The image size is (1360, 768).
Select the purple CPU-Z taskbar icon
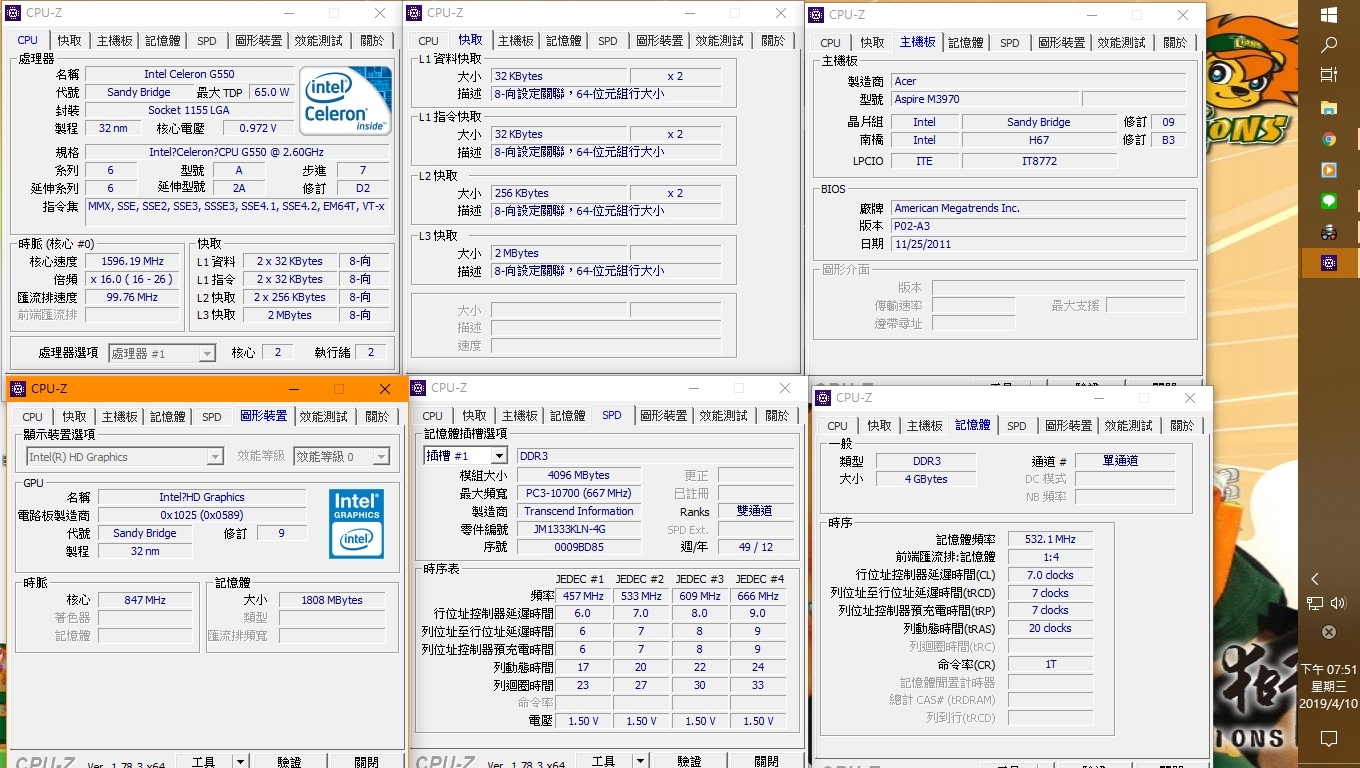(x=1329, y=263)
